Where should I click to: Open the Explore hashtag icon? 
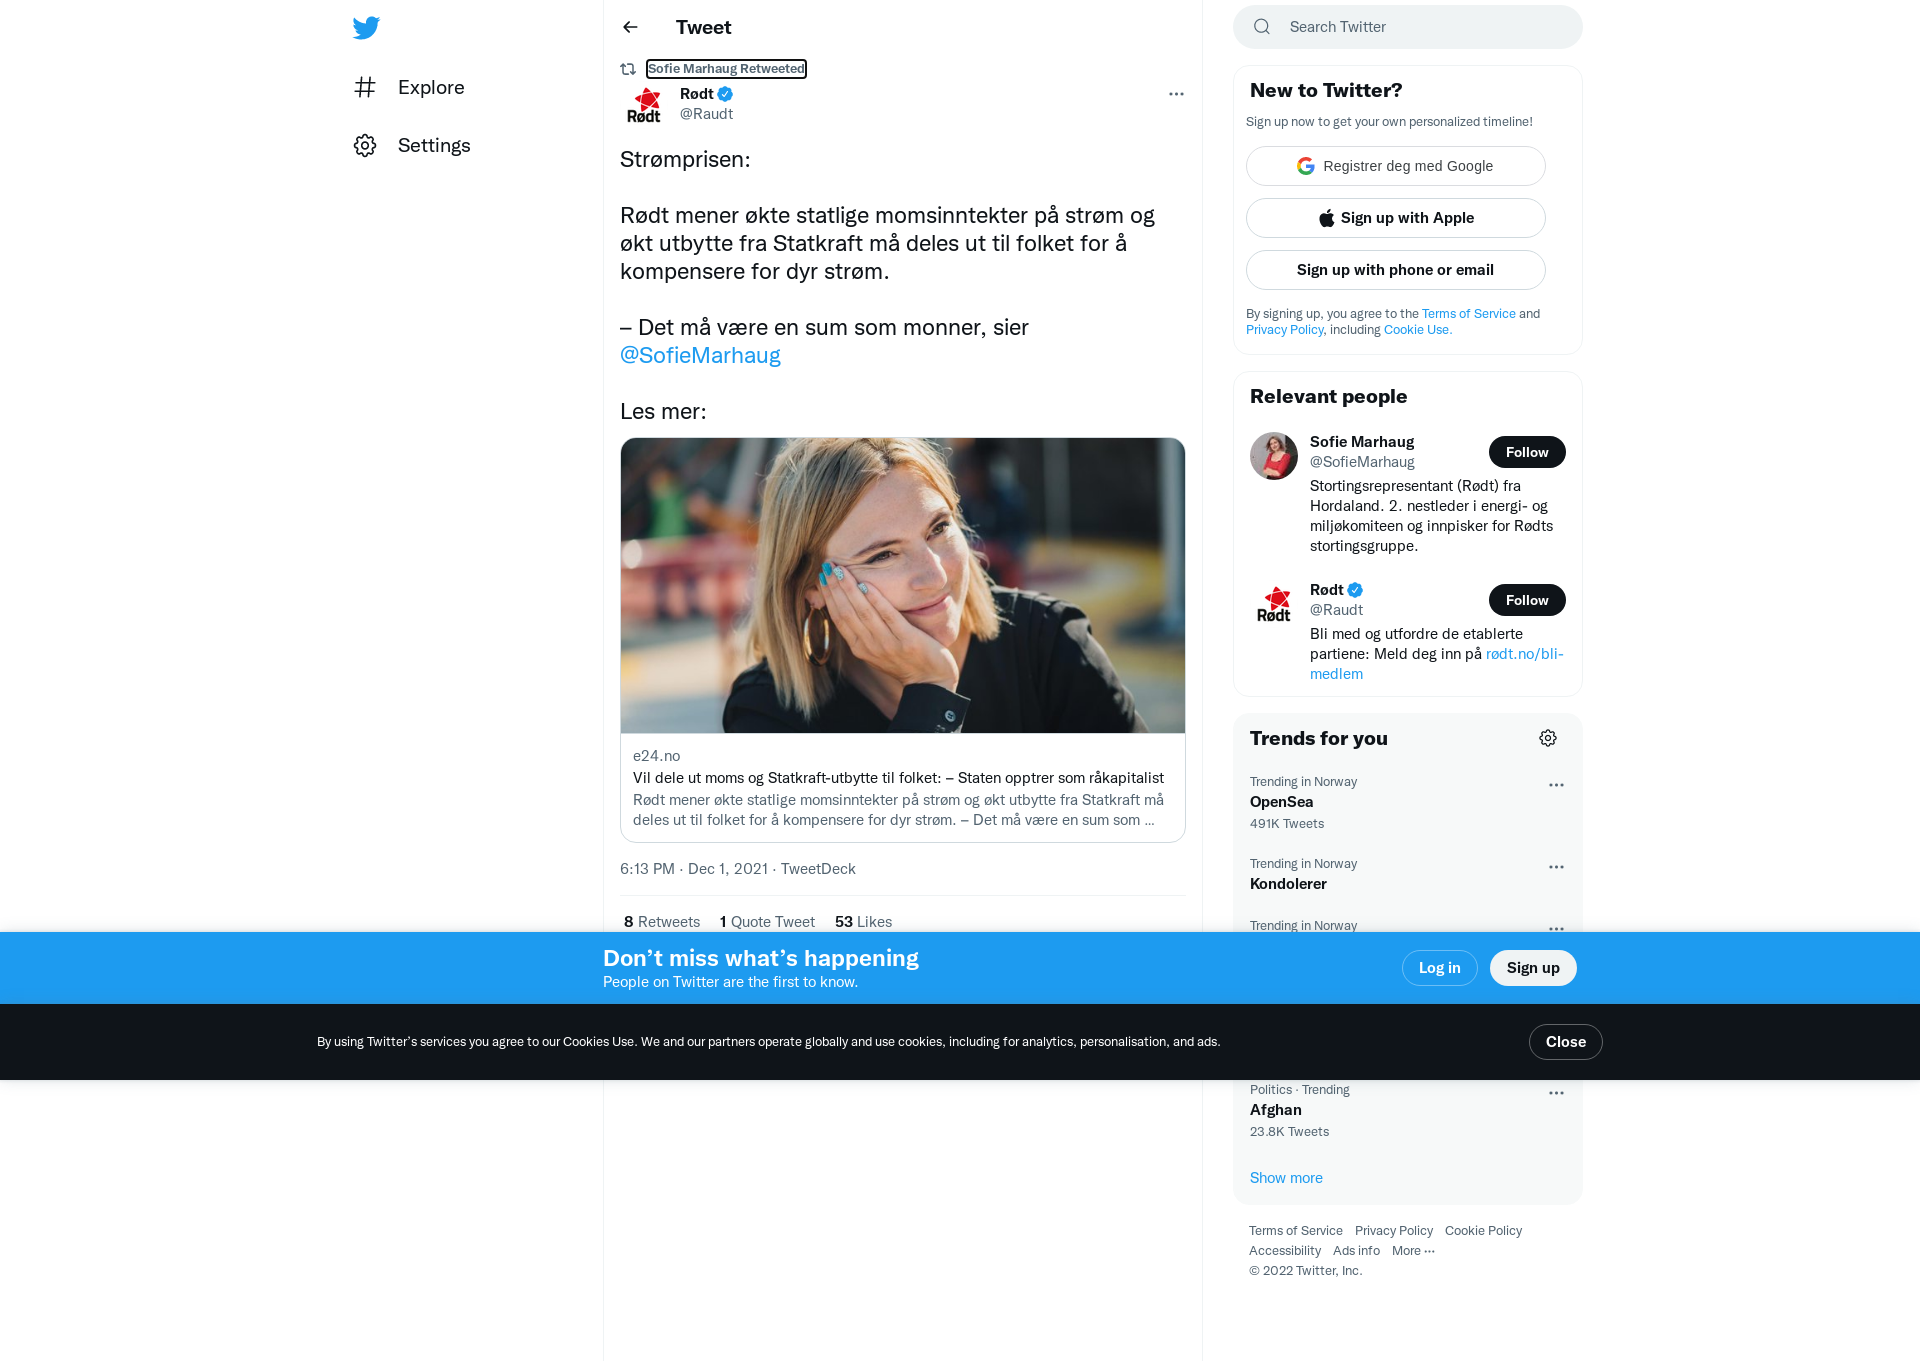[x=365, y=87]
